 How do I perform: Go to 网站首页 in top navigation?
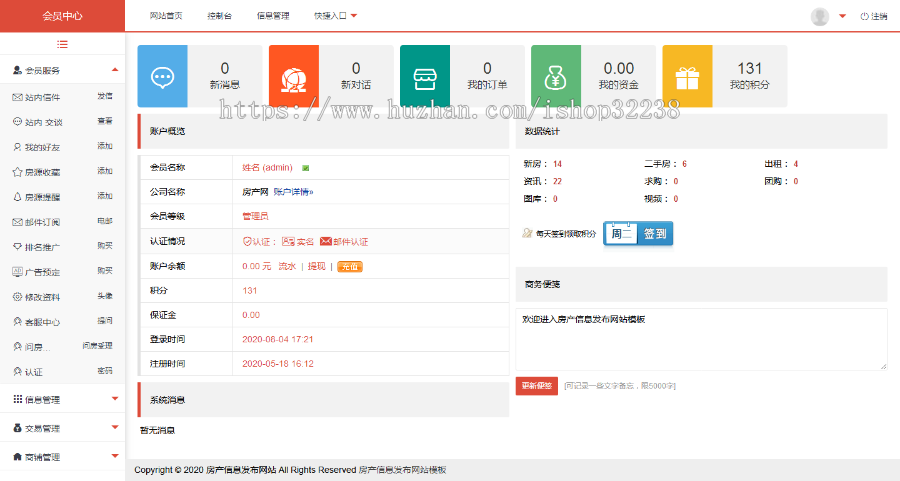[x=166, y=16]
